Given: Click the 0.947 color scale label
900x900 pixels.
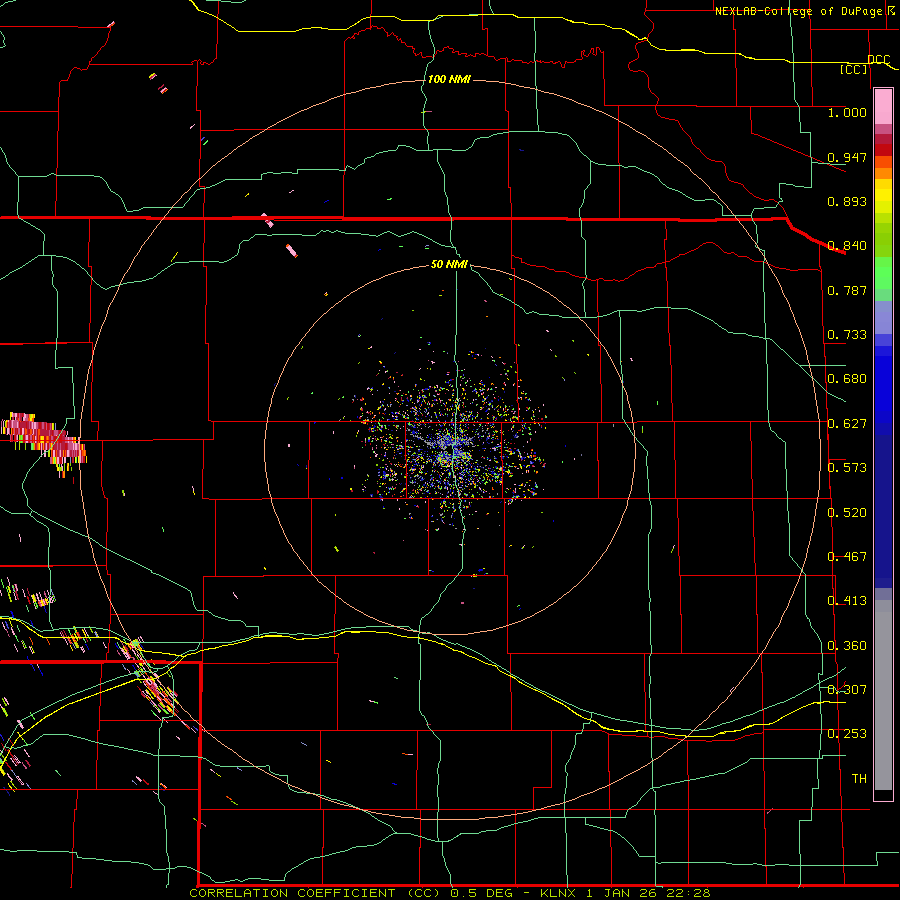Looking at the screenshot, I should pos(847,157).
